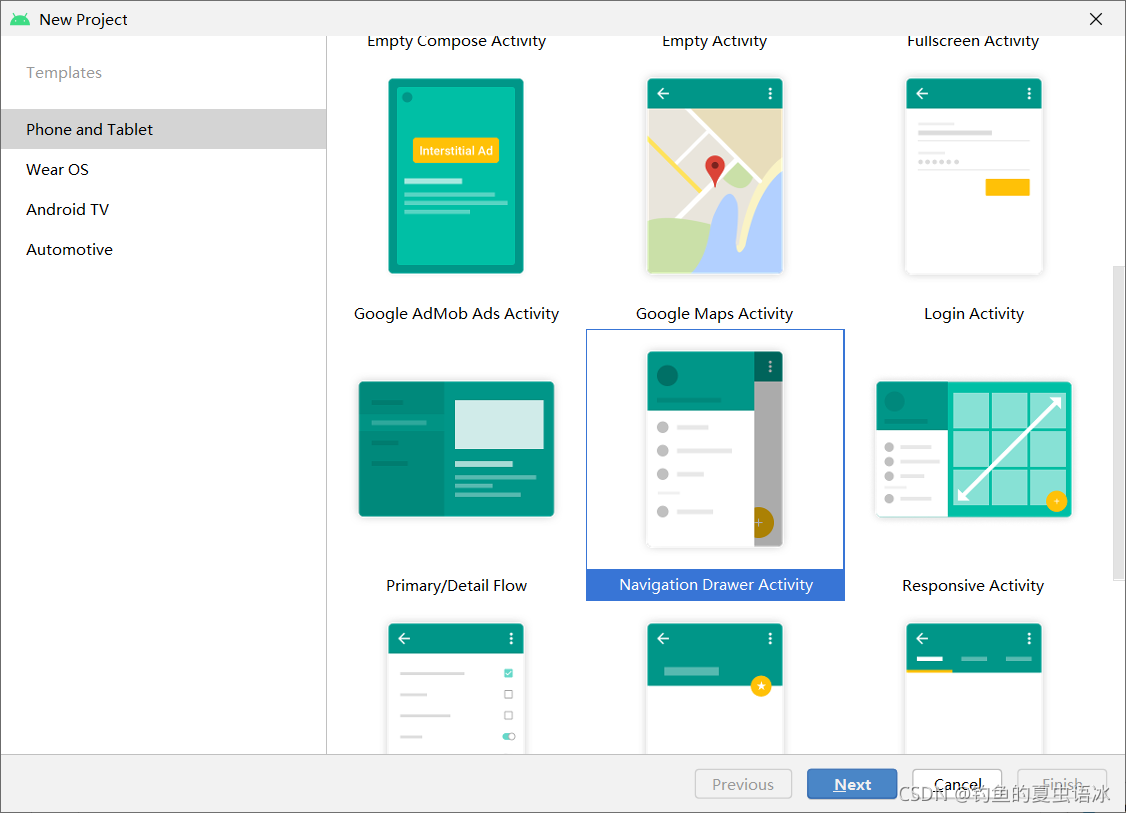Image resolution: width=1126 pixels, height=813 pixels.
Task: Click the Android logo icon in title bar
Action: tap(20, 19)
